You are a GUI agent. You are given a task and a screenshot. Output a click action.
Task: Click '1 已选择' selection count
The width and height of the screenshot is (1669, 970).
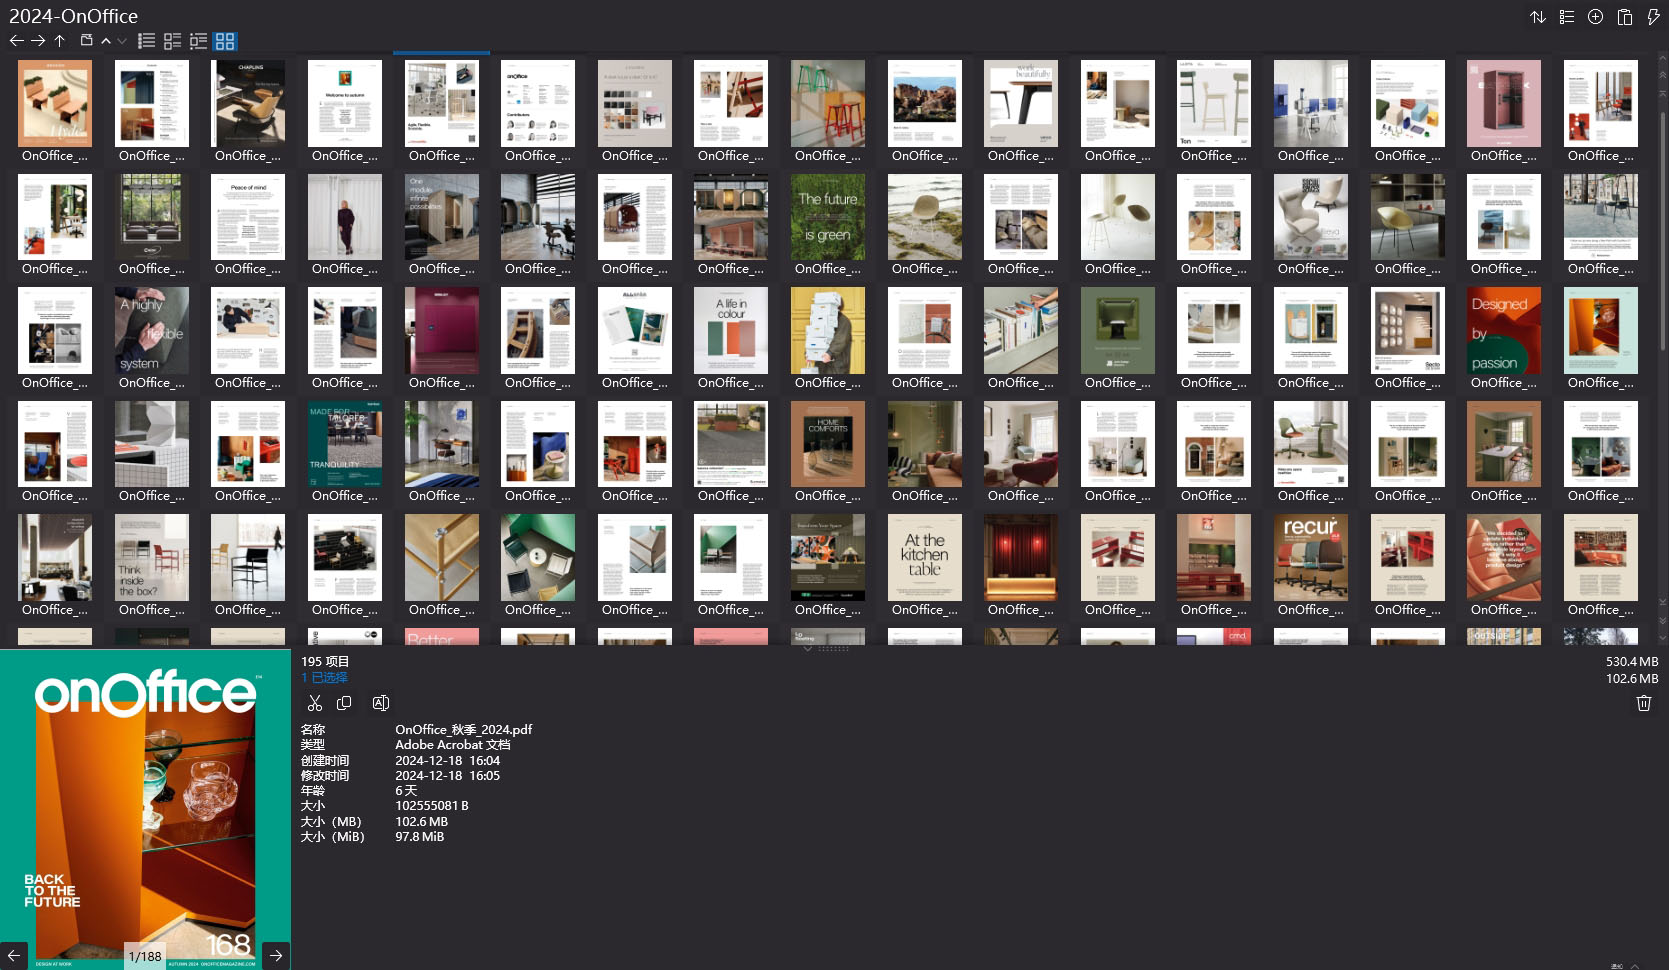325,678
